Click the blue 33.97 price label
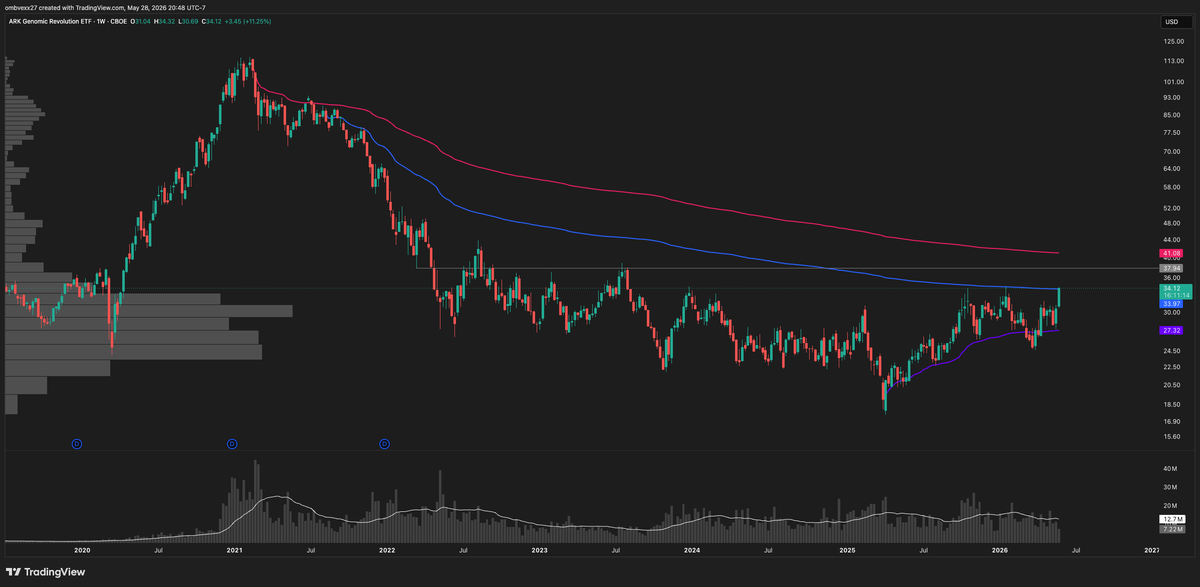The width and height of the screenshot is (1200, 587). (x=1171, y=304)
